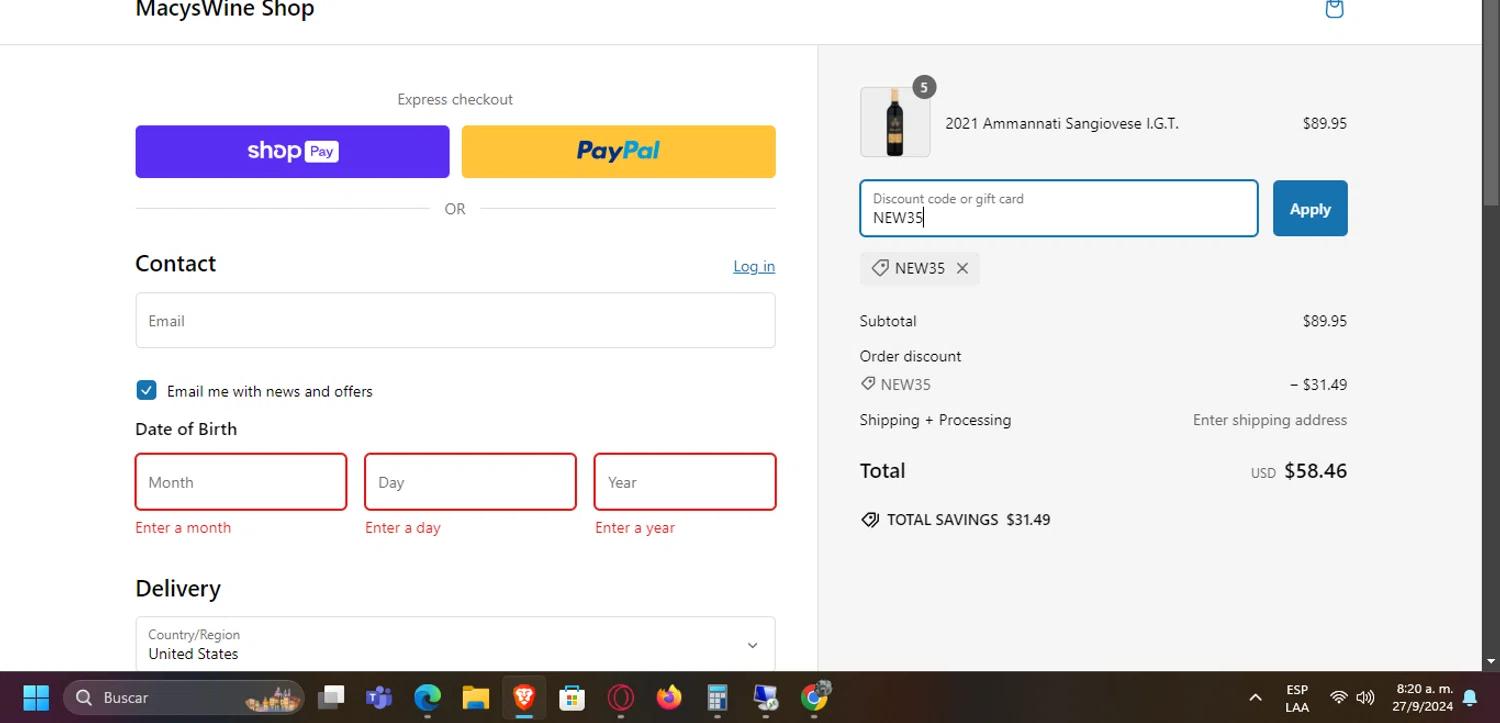Open Opera browser from taskbar
This screenshot has width=1500, height=723.
(620, 697)
